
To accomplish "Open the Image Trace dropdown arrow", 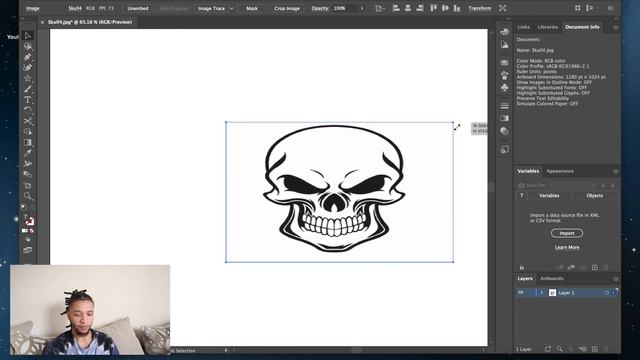I will click(x=232, y=8).
